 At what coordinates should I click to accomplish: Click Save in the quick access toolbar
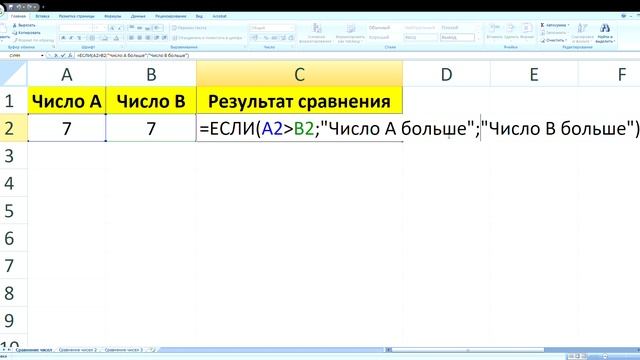[11, 7]
